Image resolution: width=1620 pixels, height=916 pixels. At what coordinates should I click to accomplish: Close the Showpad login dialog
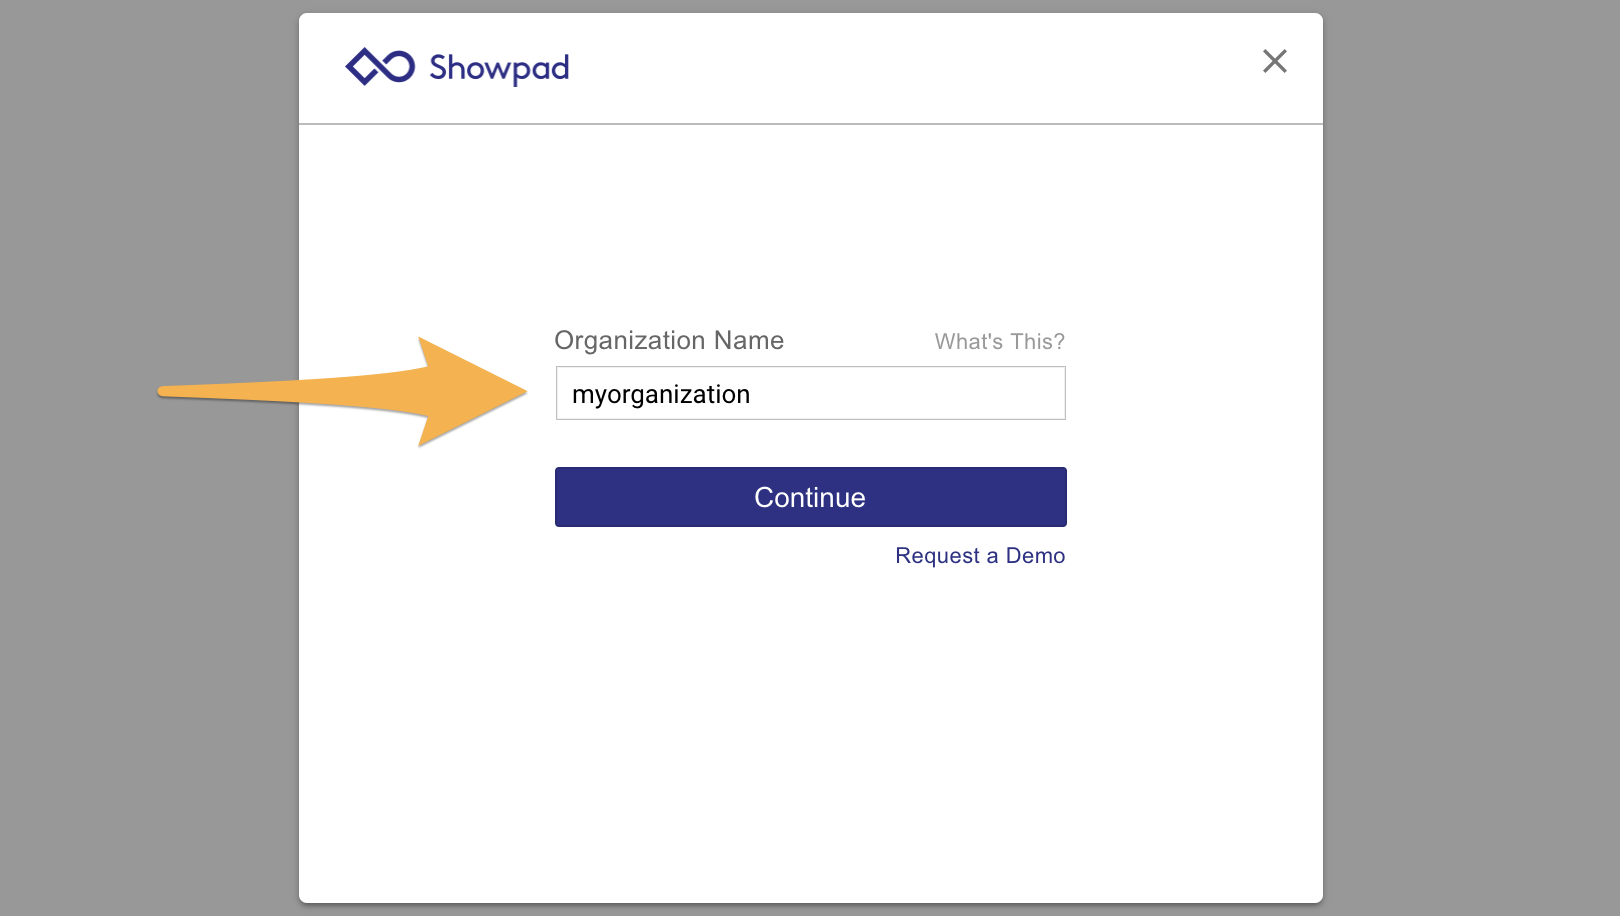click(x=1274, y=61)
